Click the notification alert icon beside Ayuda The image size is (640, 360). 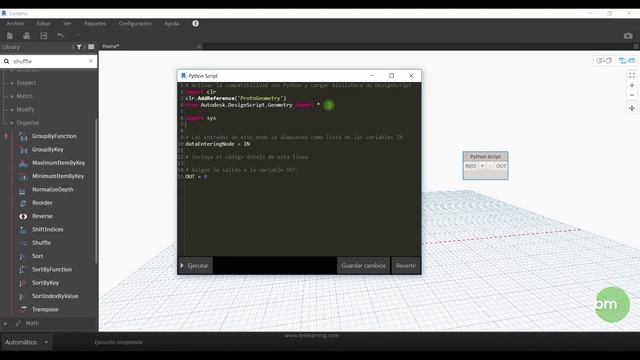[196, 23]
